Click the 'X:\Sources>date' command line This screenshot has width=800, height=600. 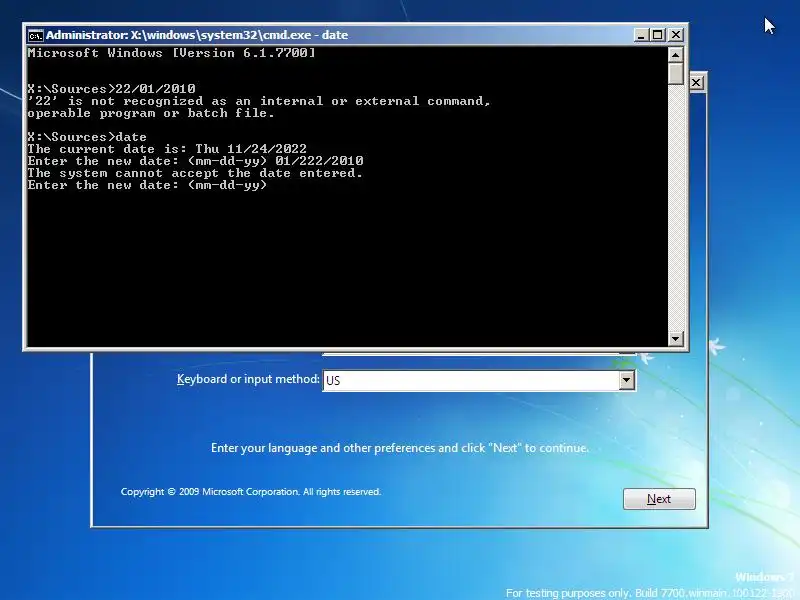(87, 137)
